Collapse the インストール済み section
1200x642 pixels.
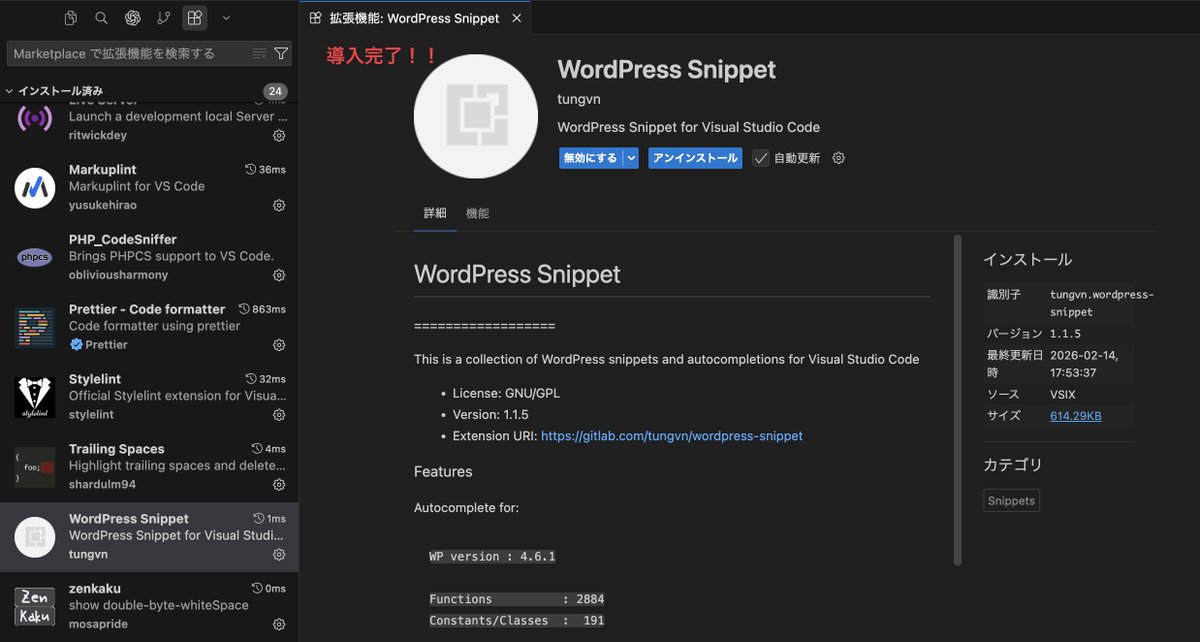pyautogui.click(x=11, y=90)
